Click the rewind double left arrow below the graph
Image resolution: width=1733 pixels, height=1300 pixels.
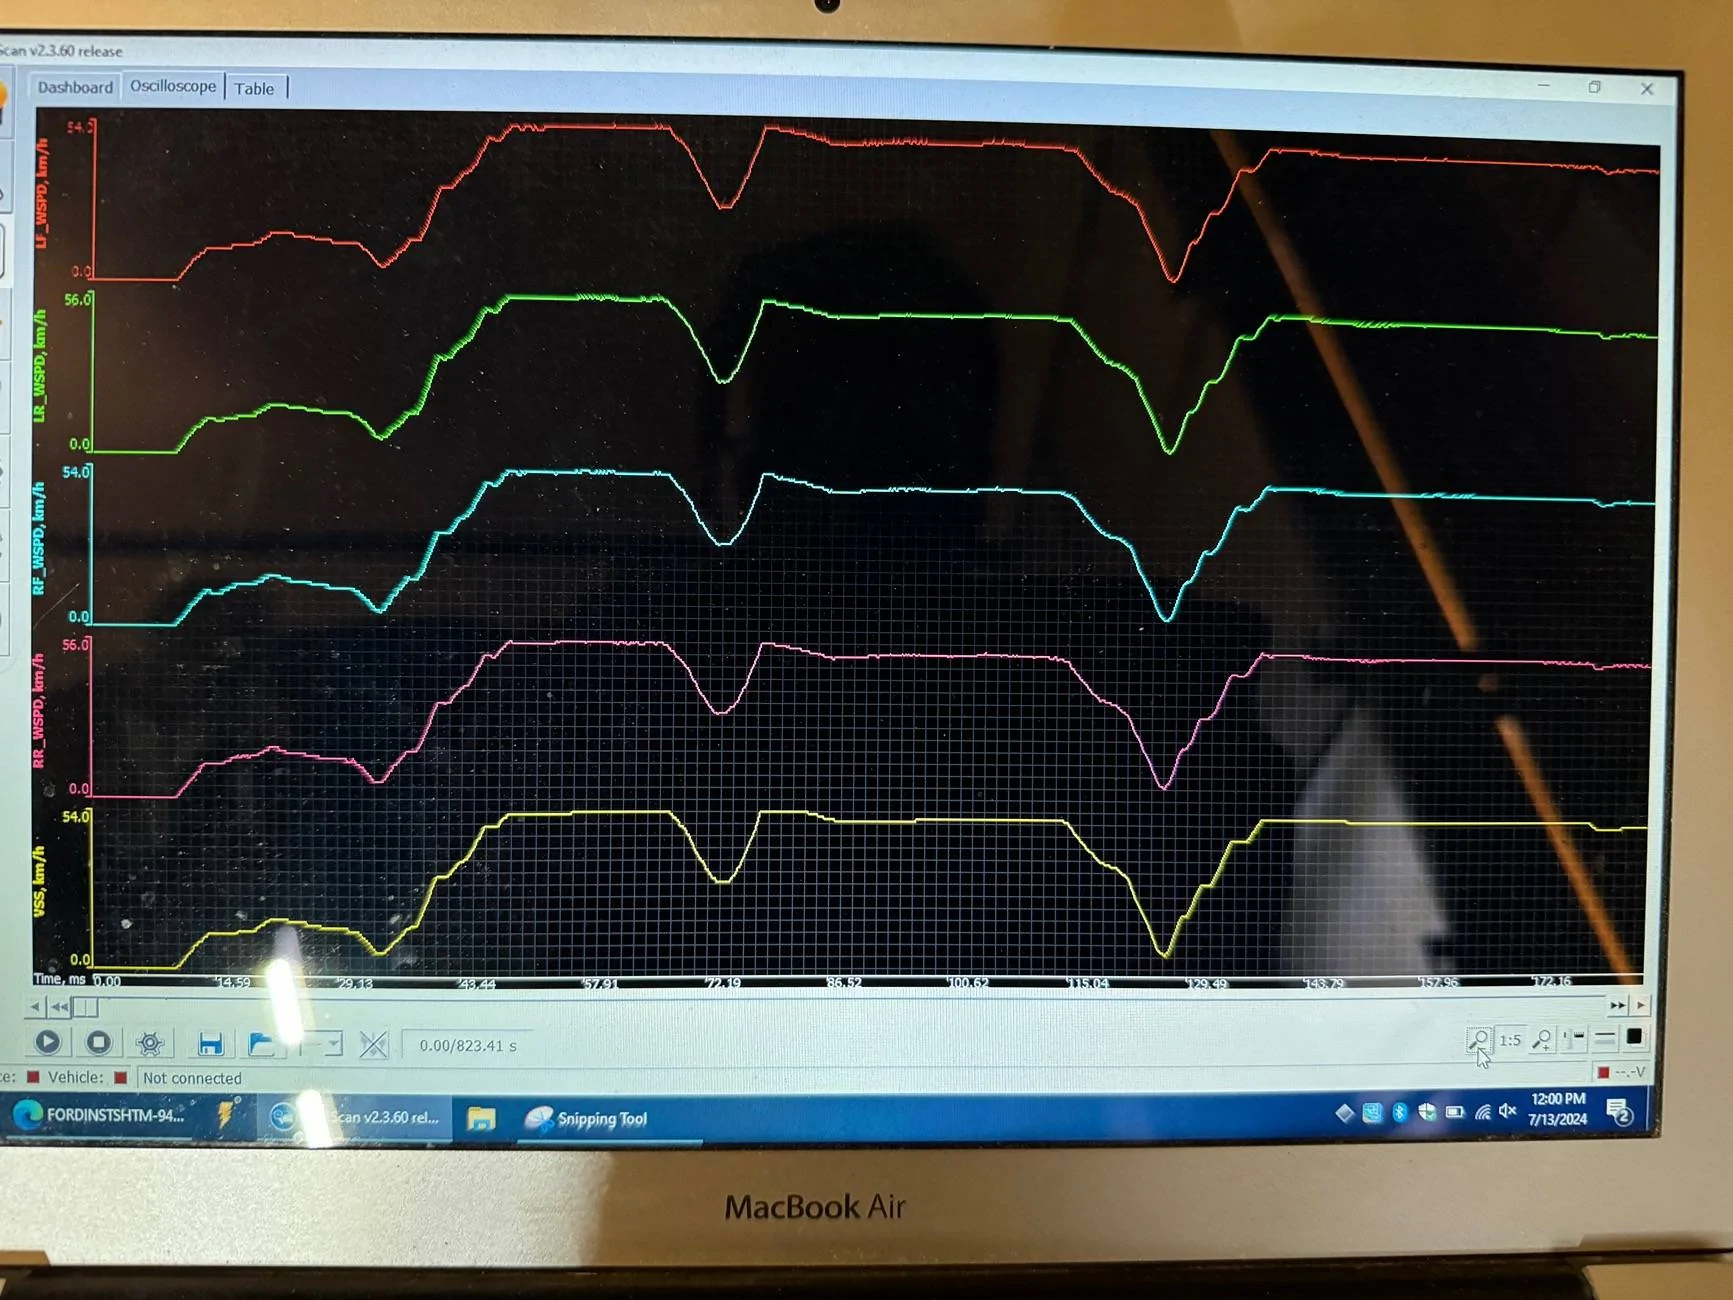pos(60,1007)
